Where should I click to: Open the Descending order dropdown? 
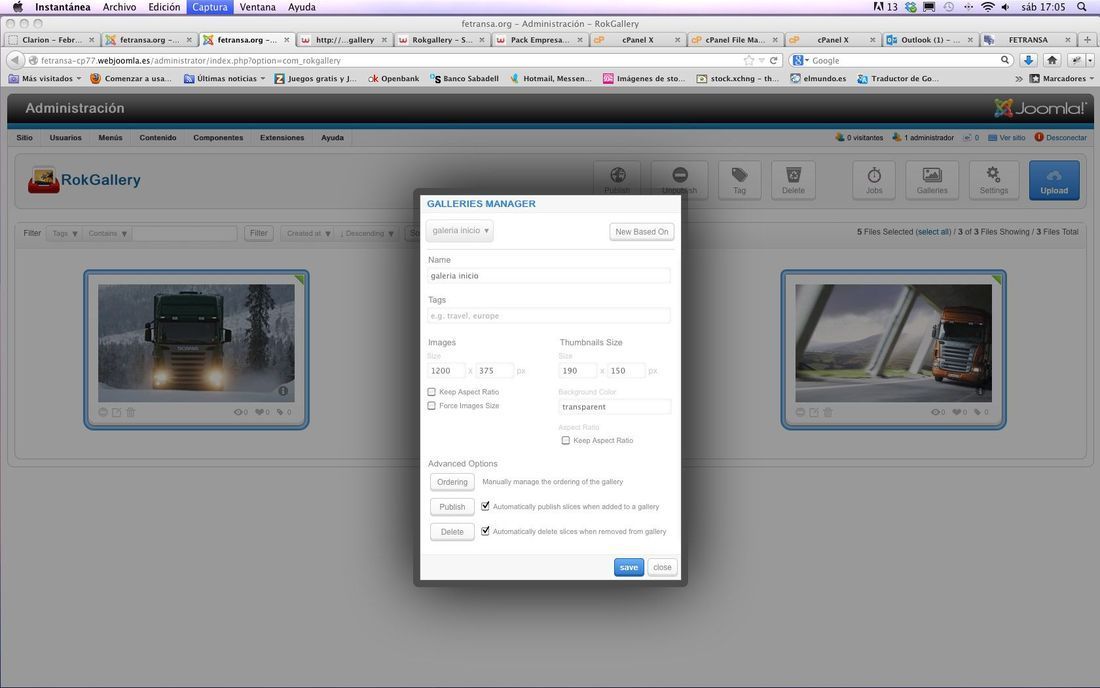(x=366, y=234)
